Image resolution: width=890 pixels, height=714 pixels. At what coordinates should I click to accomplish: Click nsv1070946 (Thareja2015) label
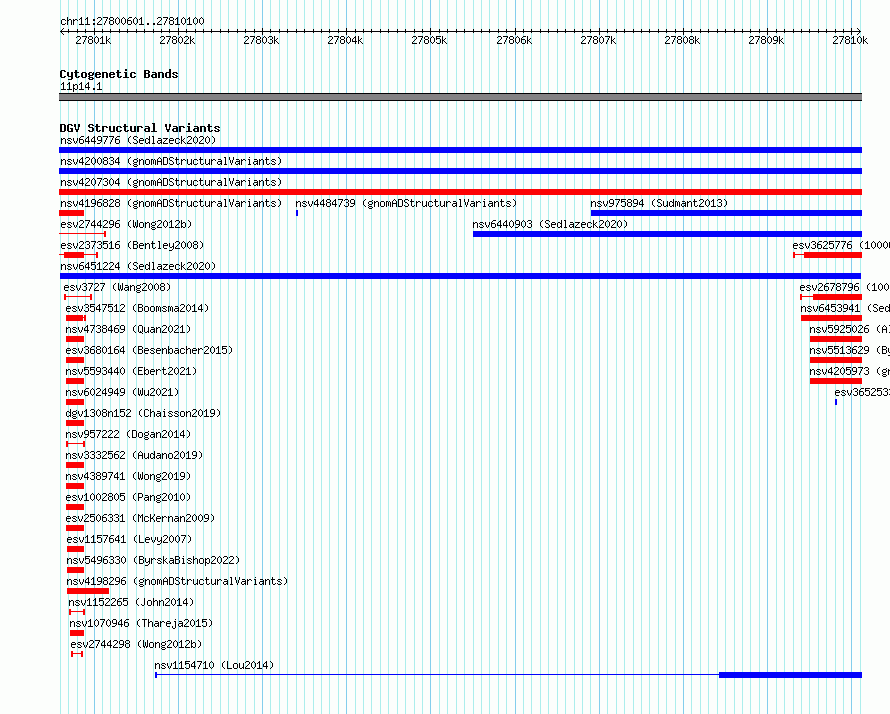point(141,623)
